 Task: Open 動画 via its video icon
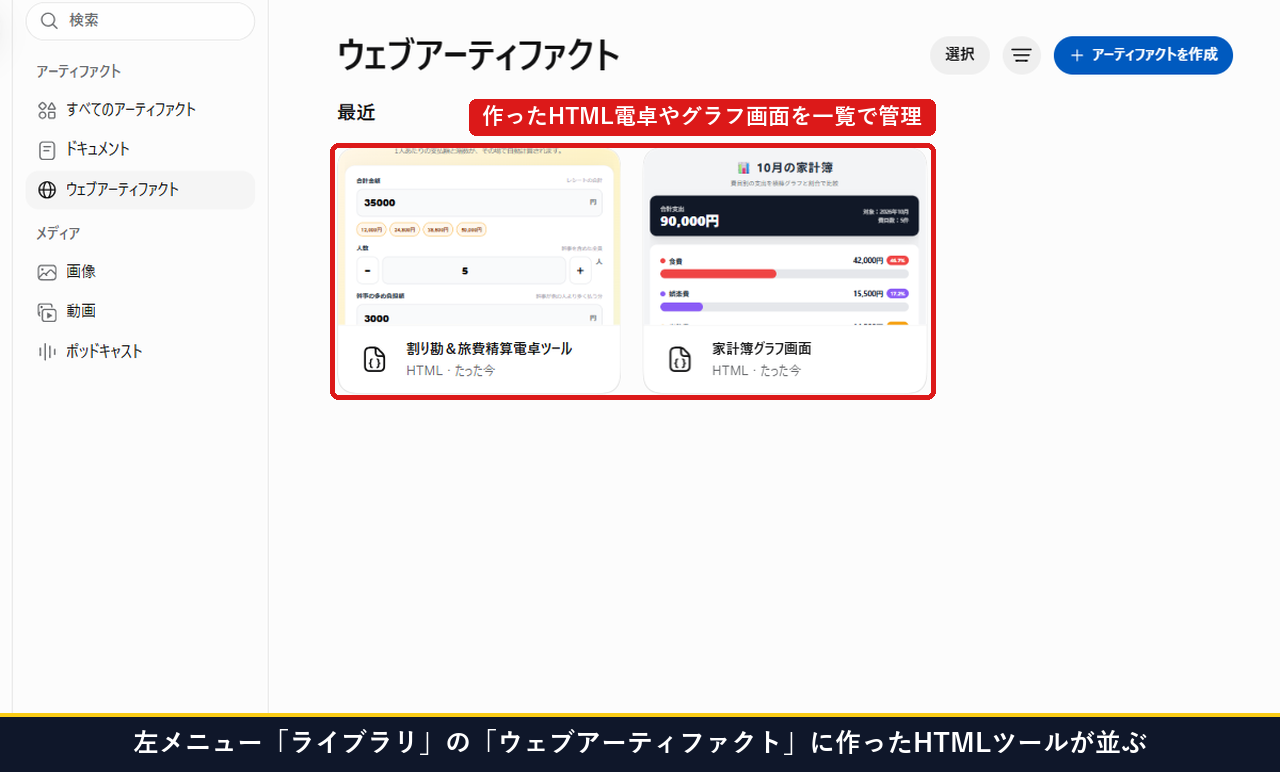[x=47, y=312]
